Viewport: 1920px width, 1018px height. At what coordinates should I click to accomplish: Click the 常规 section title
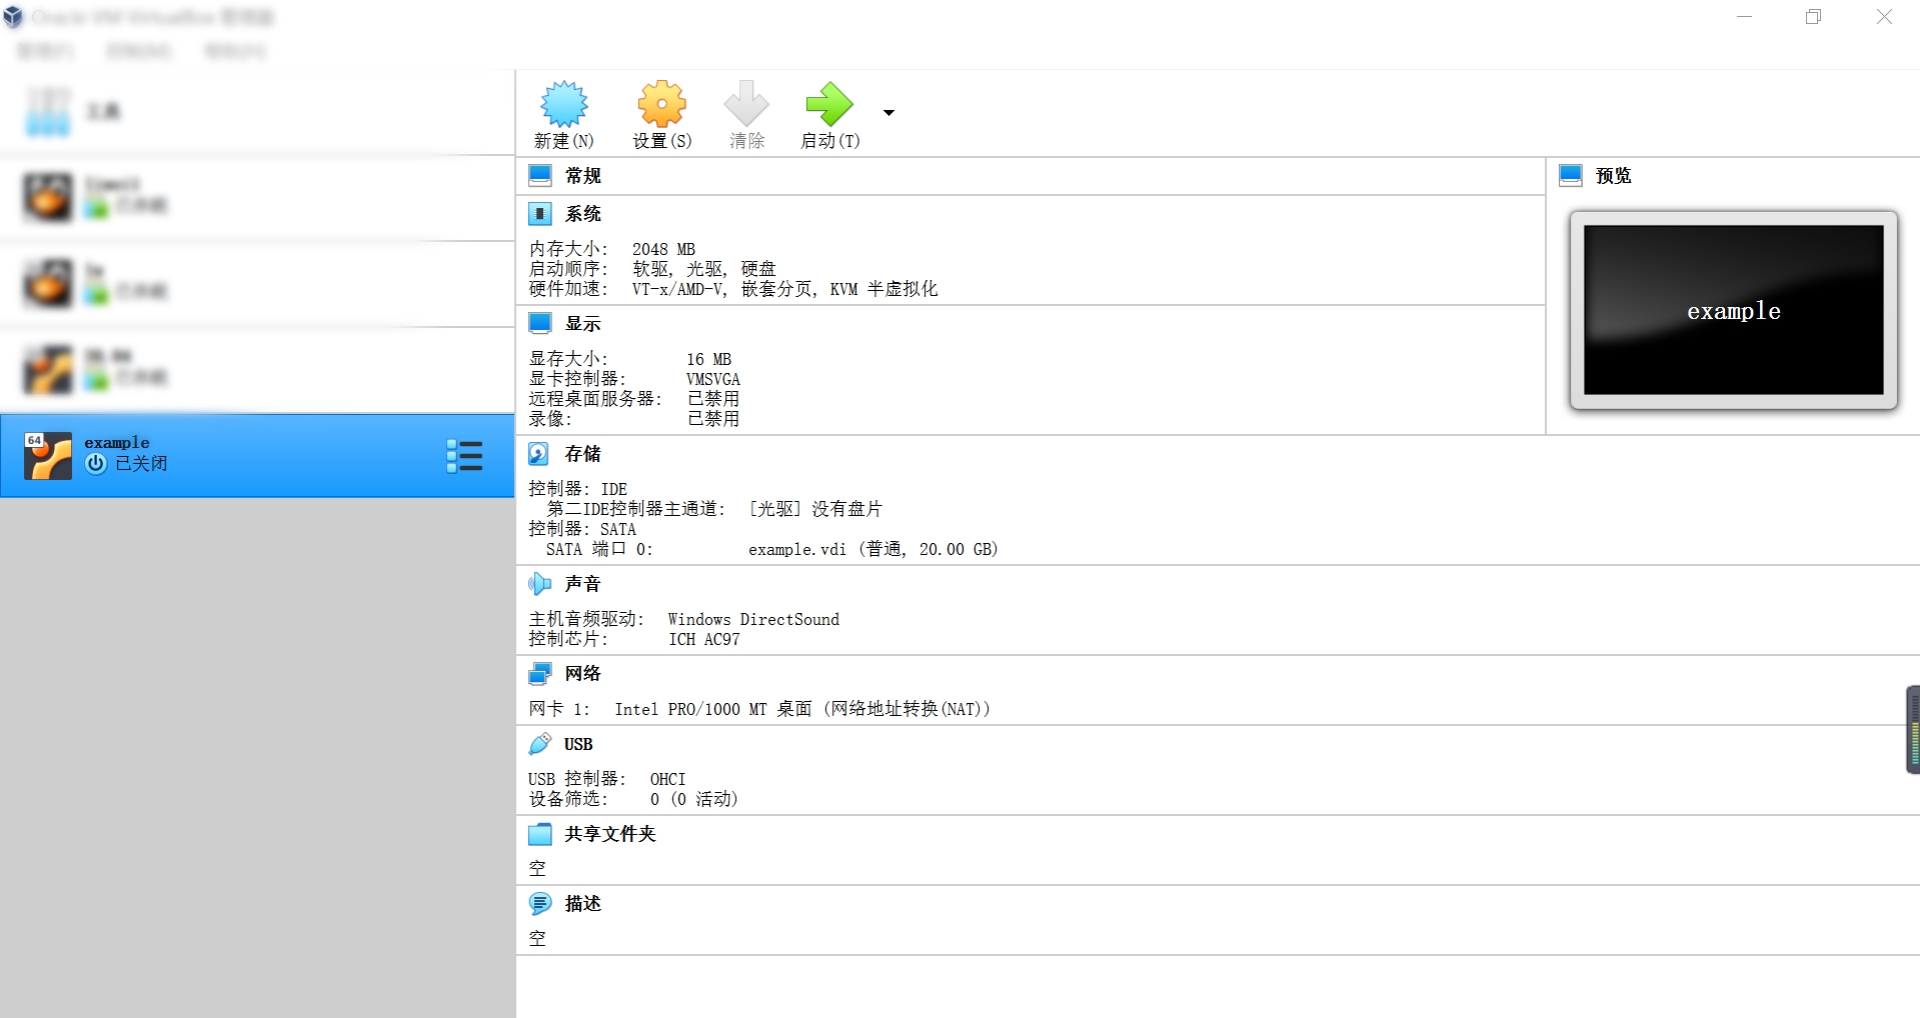coord(583,176)
